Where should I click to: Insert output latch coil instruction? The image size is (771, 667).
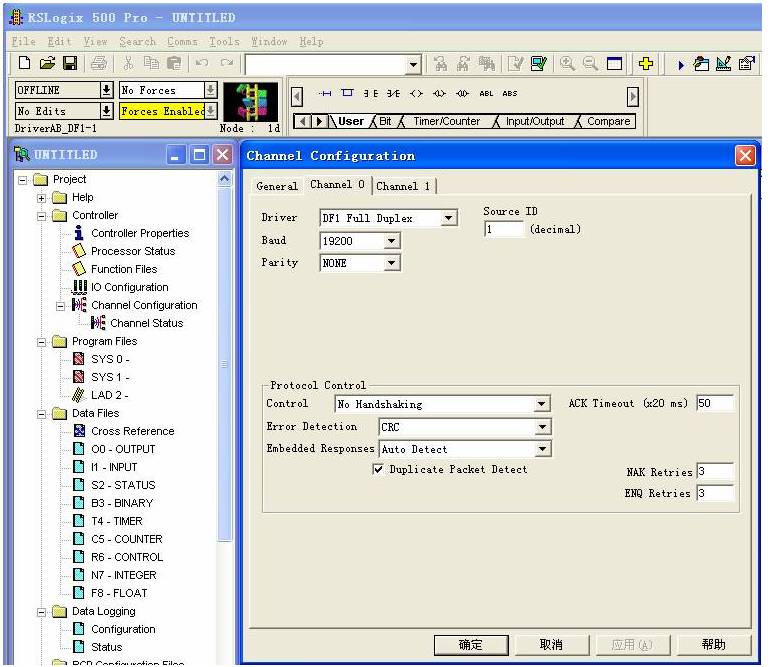click(x=439, y=93)
